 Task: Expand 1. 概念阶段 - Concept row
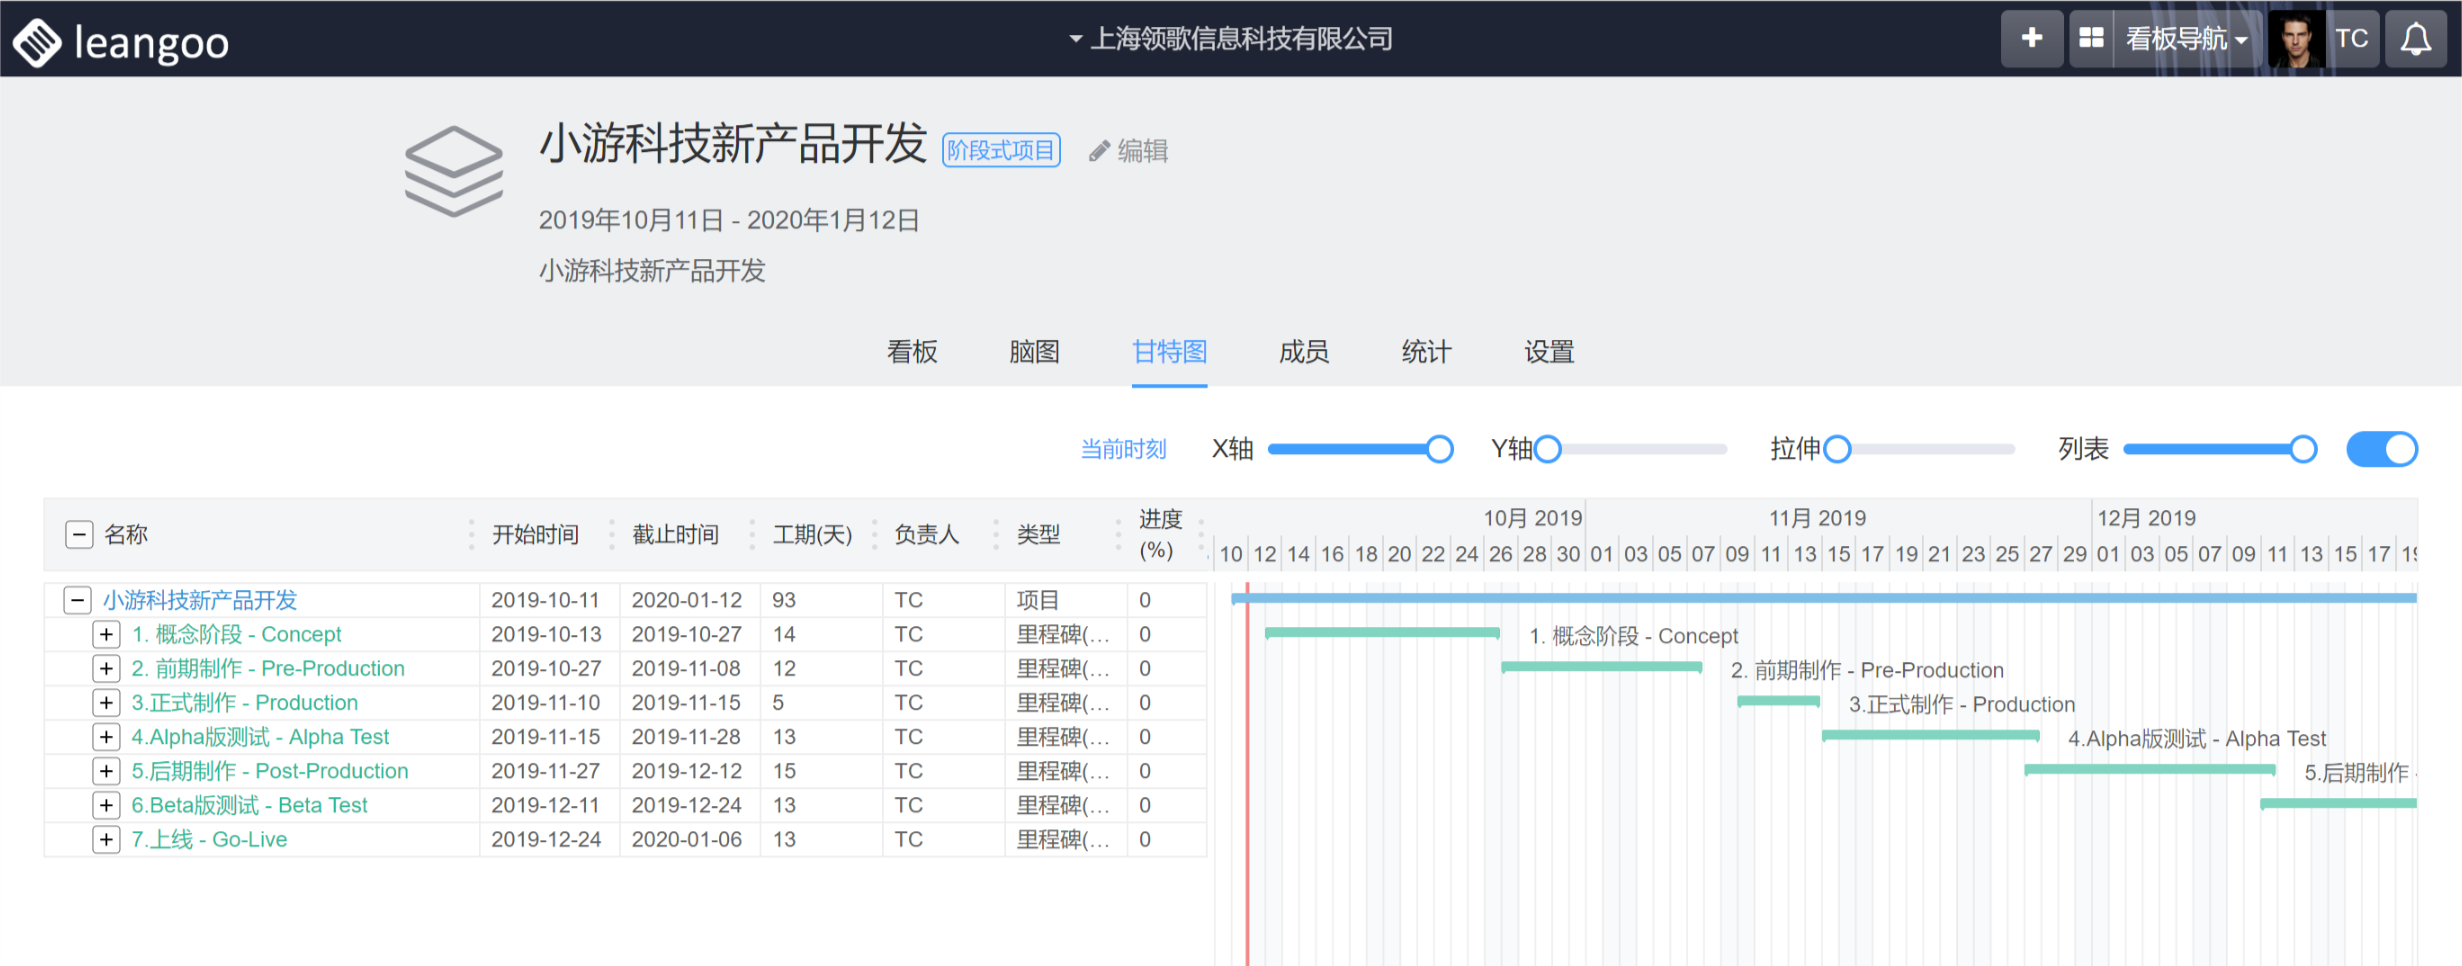pos(106,634)
